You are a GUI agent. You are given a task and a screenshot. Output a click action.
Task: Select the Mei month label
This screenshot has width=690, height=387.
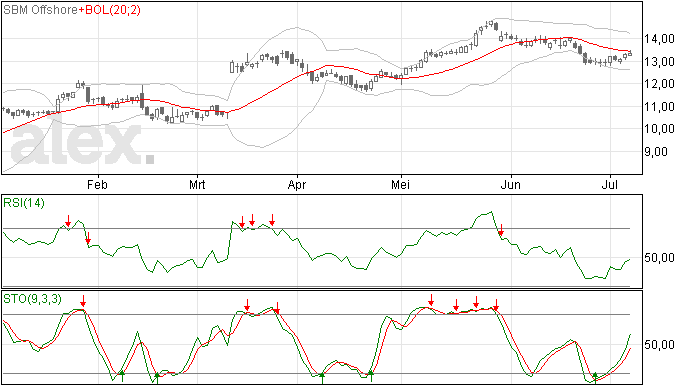(x=400, y=184)
